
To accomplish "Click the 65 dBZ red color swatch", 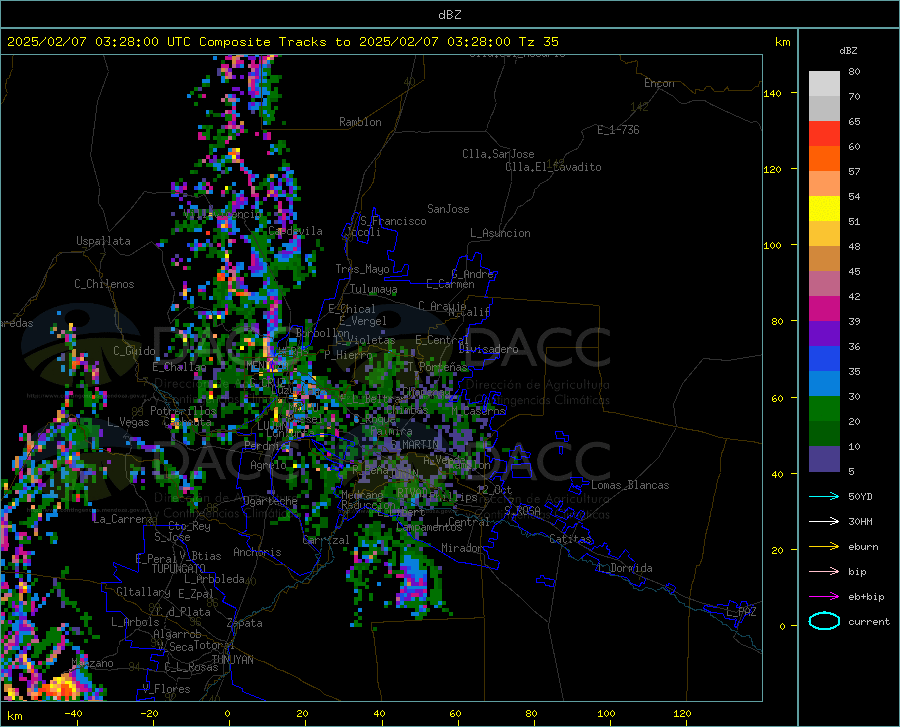I will pos(824,133).
